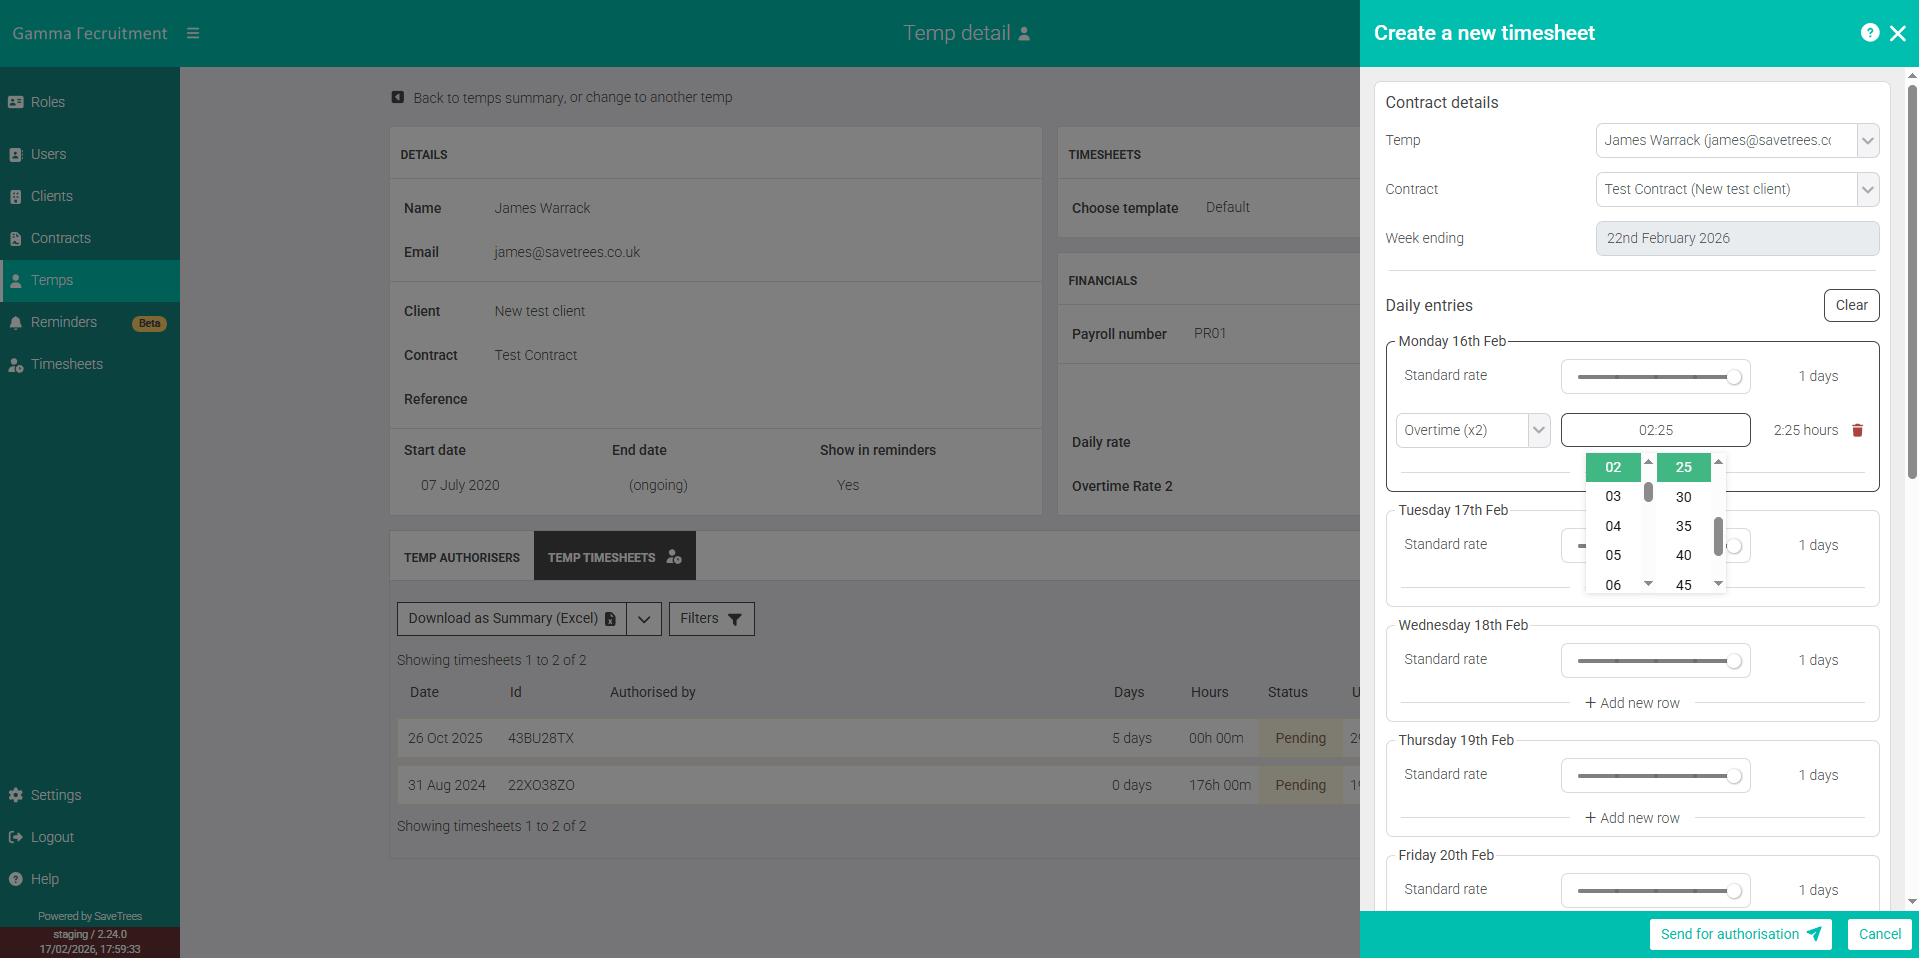Image resolution: width=1919 pixels, height=958 pixels.
Task: Open Settings from the sidebar
Action: click(x=54, y=794)
